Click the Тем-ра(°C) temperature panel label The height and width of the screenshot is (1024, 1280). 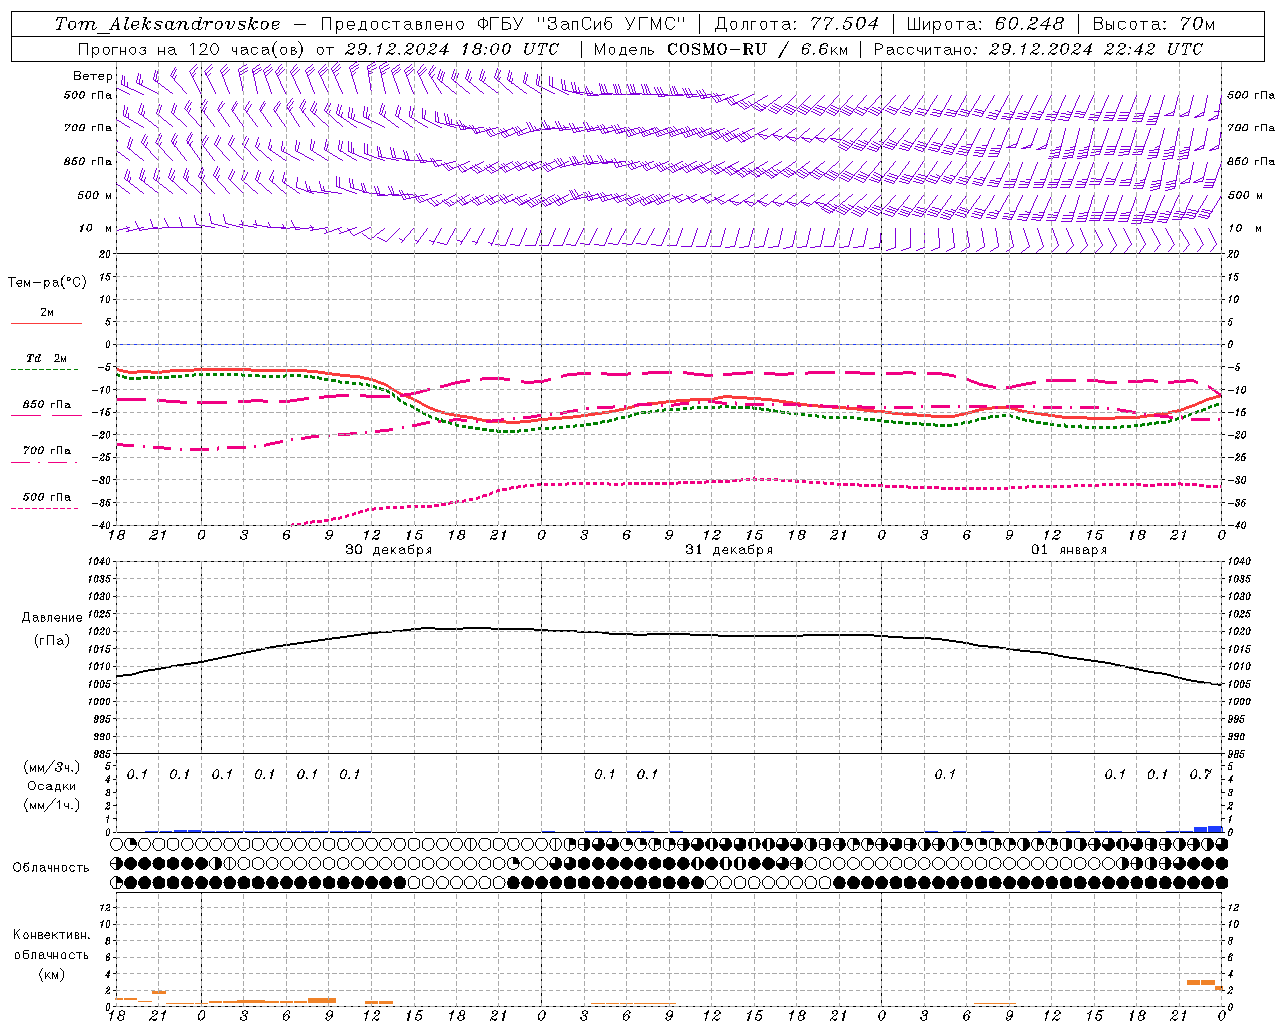(x=47, y=282)
